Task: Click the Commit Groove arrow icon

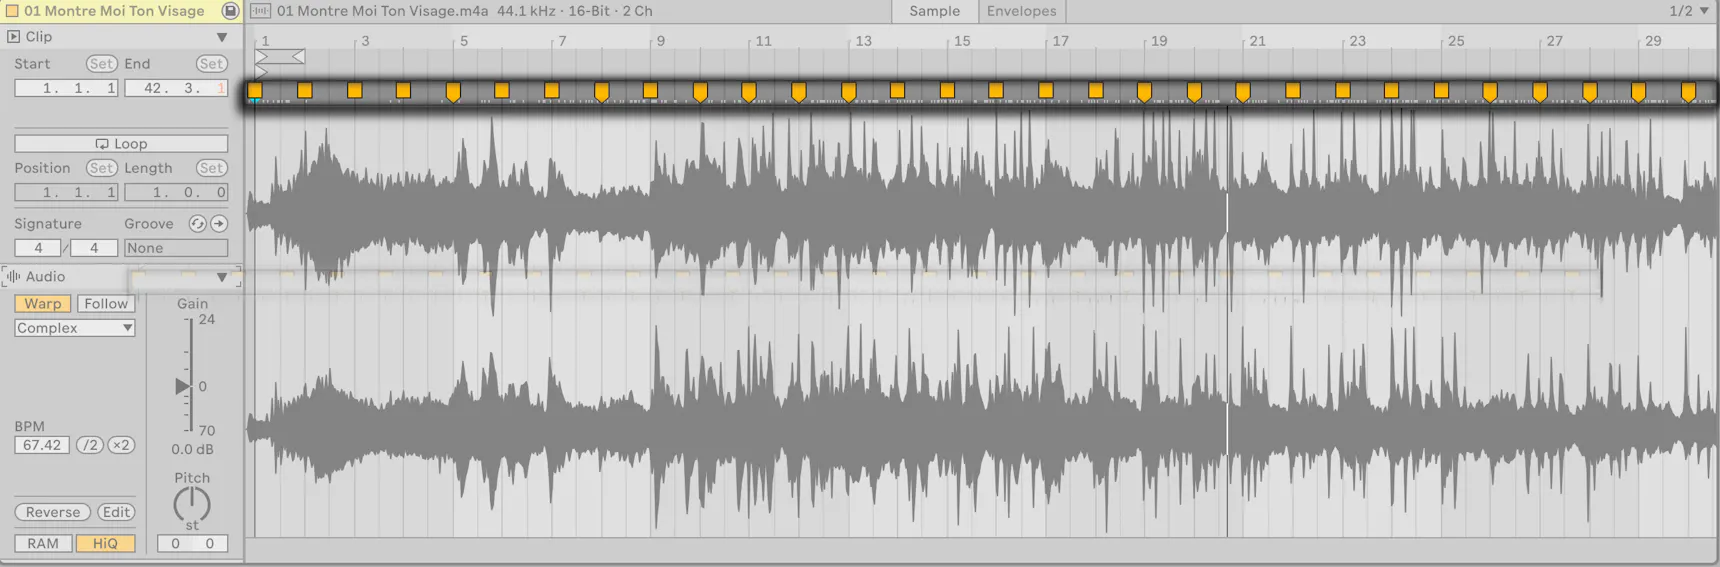Action: (x=219, y=223)
